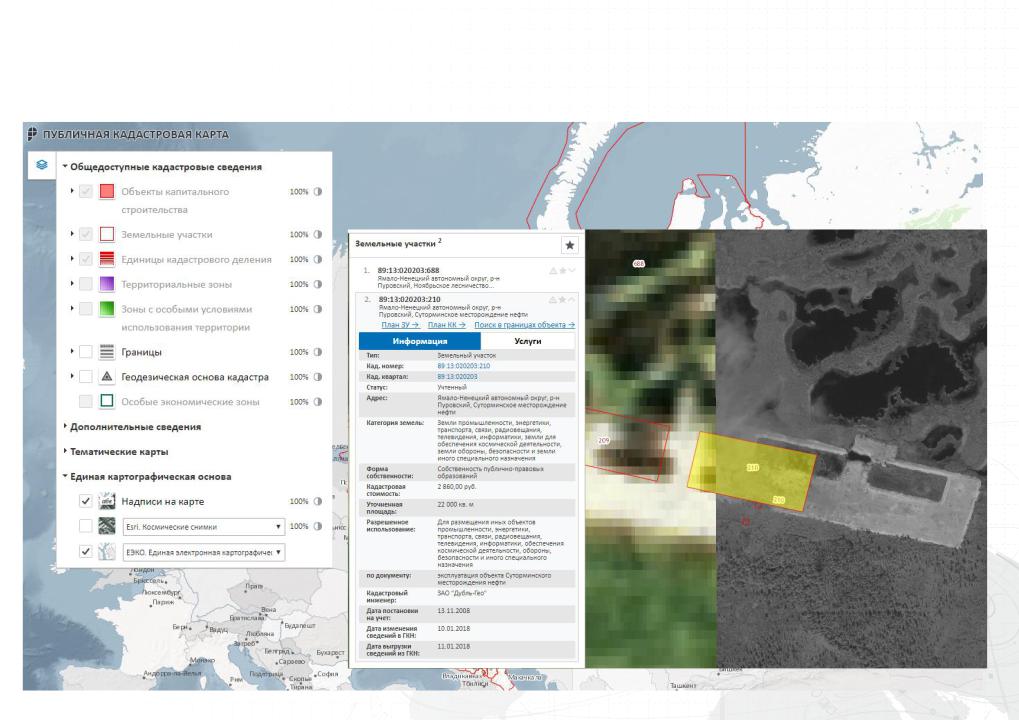
Task: Expand result 89:13:020203:688 with chevron
Action: tap(572, 270)
